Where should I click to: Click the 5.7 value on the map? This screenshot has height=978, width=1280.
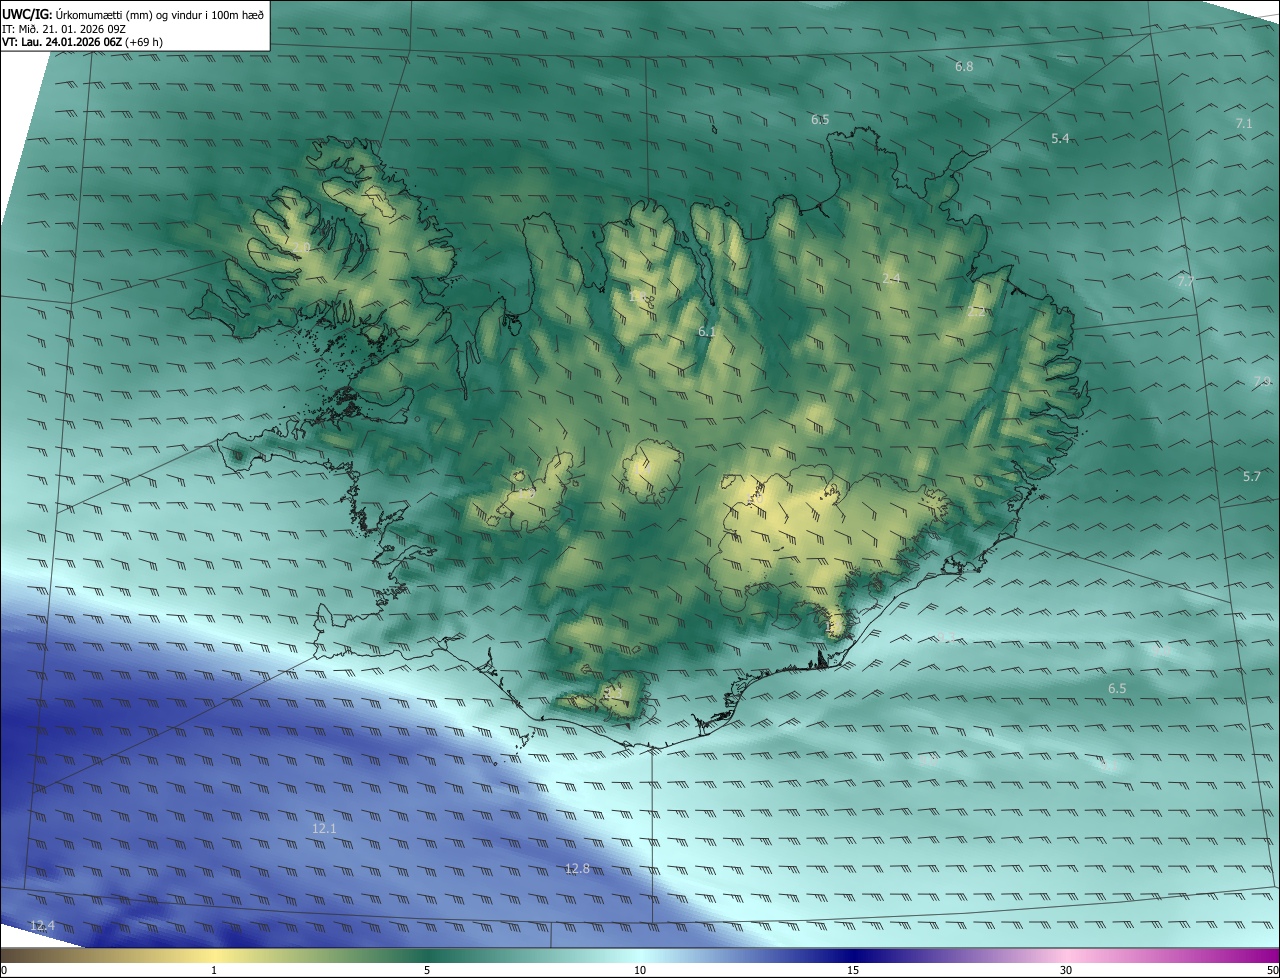point(1252,476)
